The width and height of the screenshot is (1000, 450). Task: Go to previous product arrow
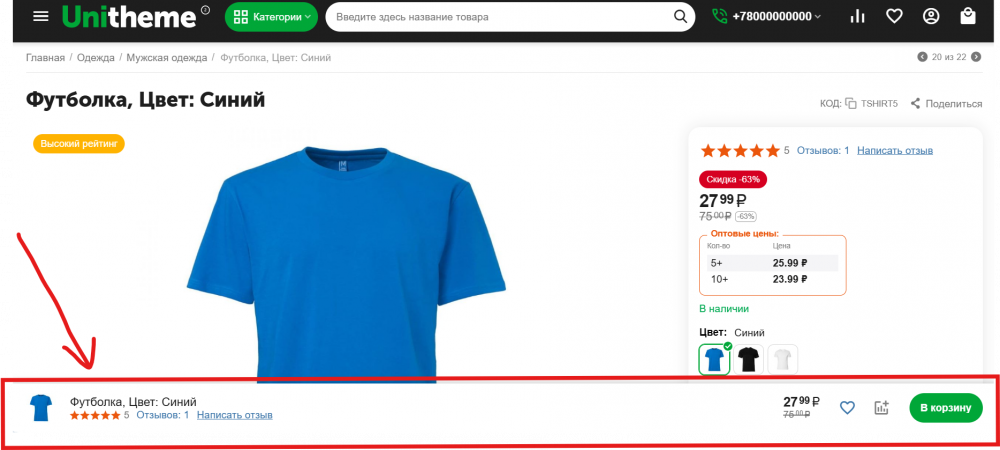[922, 57]
